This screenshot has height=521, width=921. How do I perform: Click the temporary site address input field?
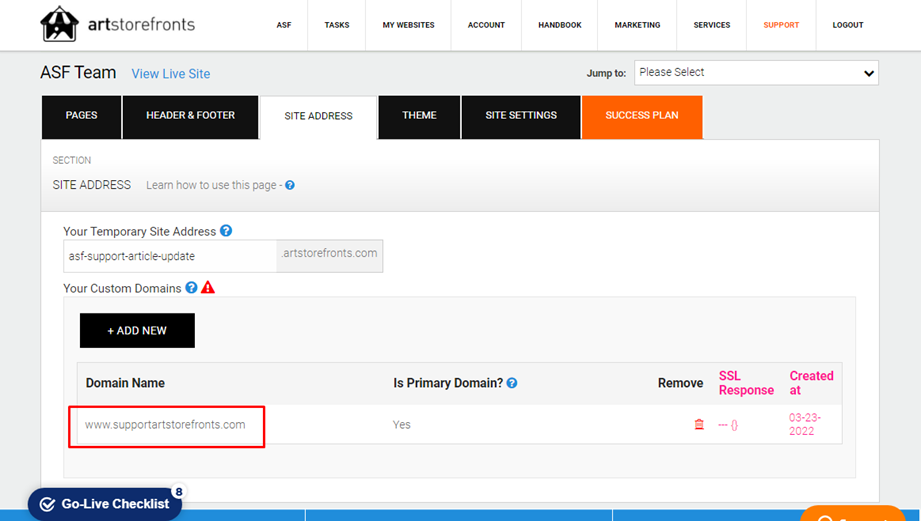170,256
